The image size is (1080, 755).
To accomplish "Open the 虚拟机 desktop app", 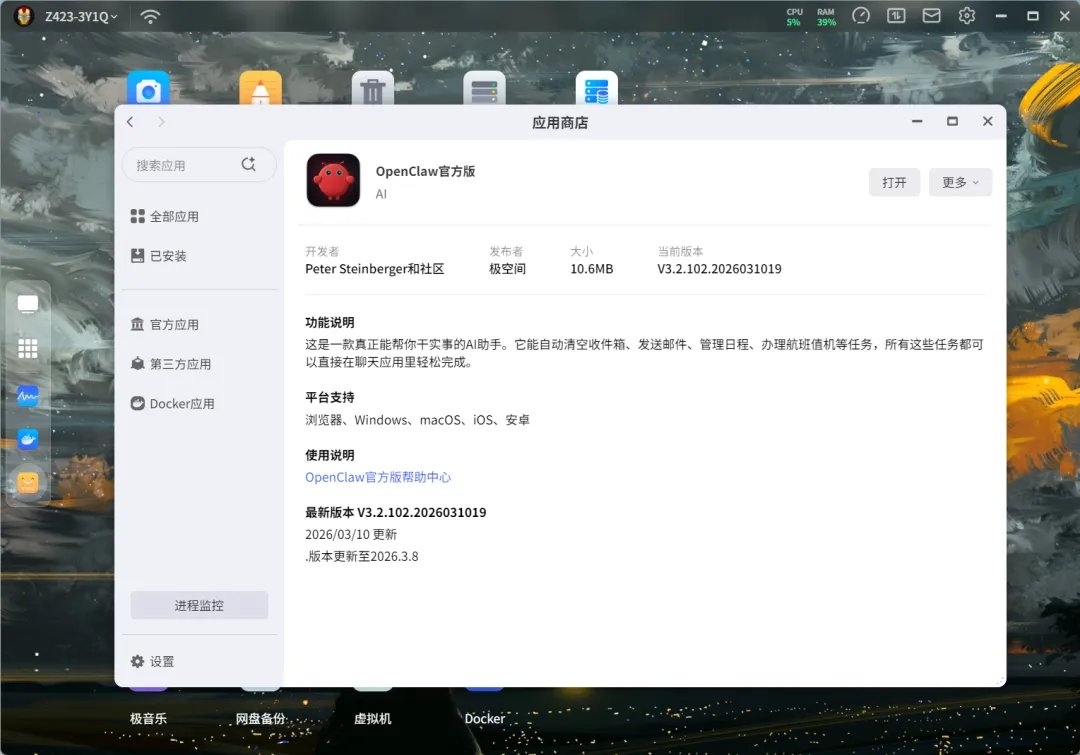I will (x=373, y=718).
